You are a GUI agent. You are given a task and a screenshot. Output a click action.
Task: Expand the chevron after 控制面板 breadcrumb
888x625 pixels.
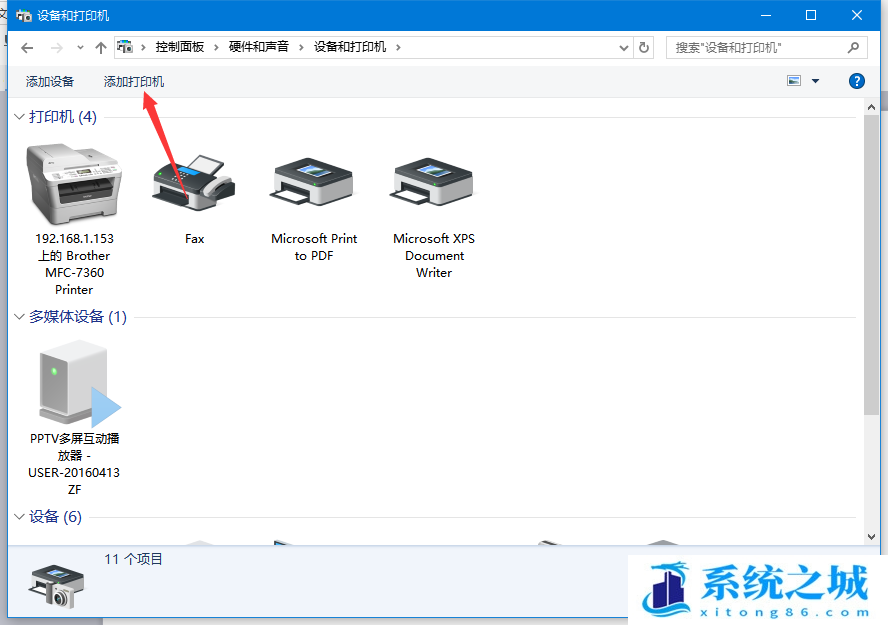point(216,48)
